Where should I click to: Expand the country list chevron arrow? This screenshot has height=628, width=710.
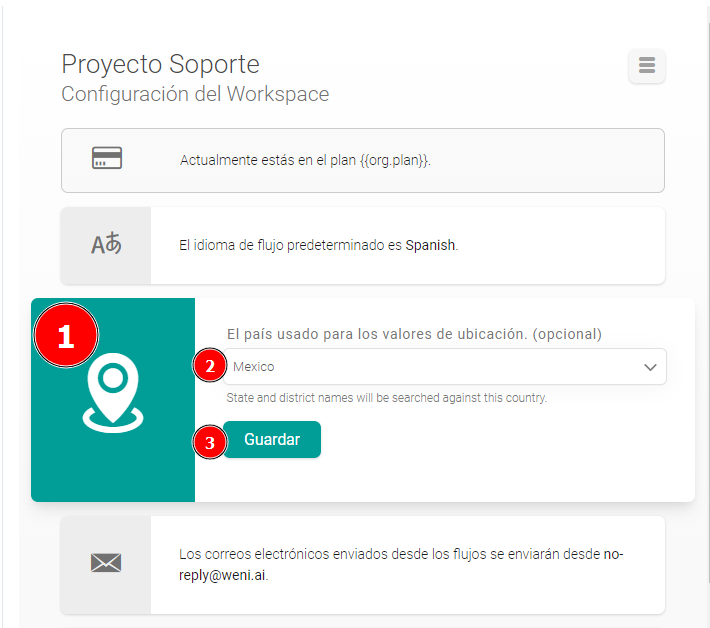[x=648, y=367]
